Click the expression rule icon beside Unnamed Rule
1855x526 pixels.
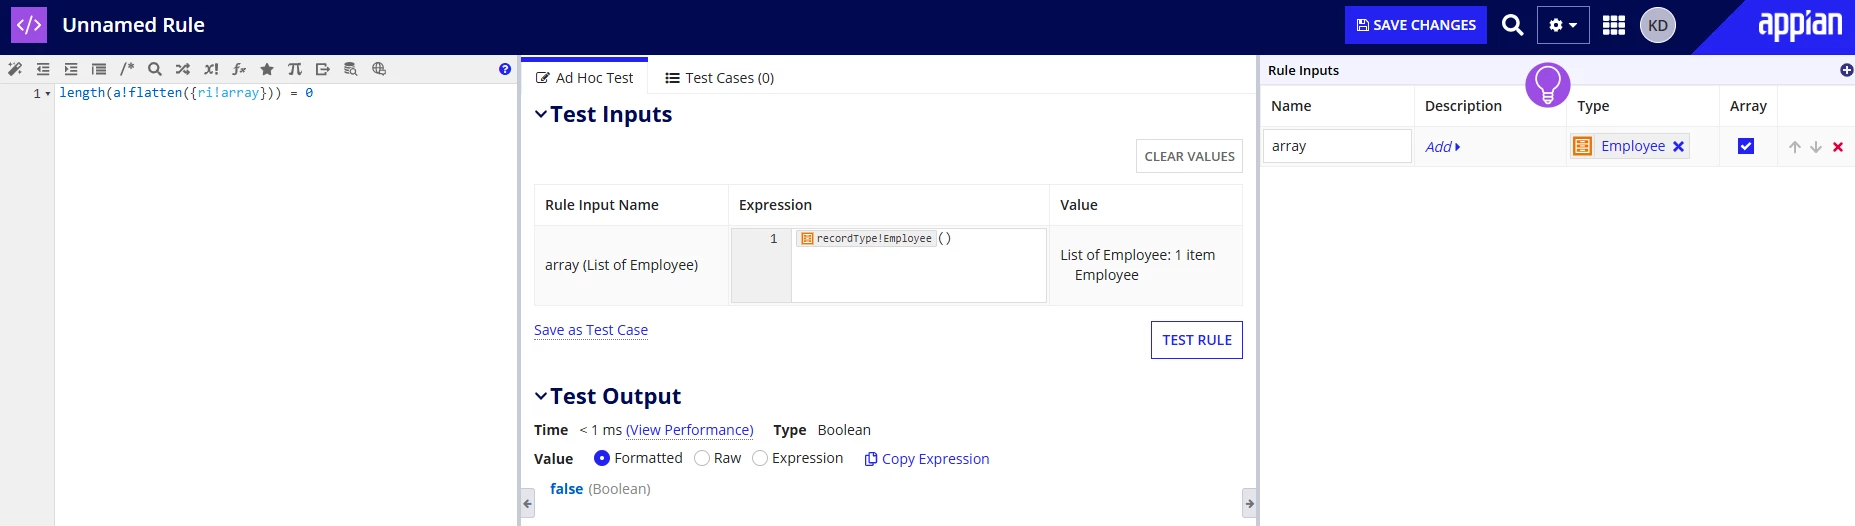click(29, 25)
